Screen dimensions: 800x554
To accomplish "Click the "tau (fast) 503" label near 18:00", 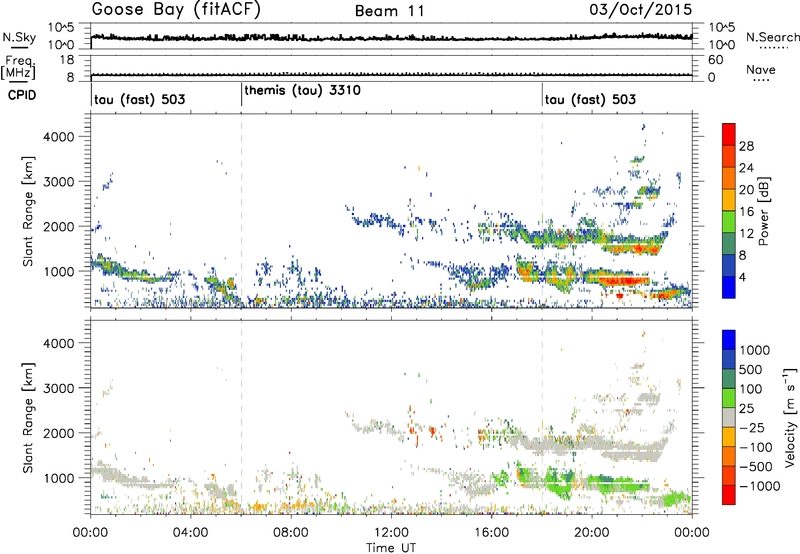I will click(590, 99).
